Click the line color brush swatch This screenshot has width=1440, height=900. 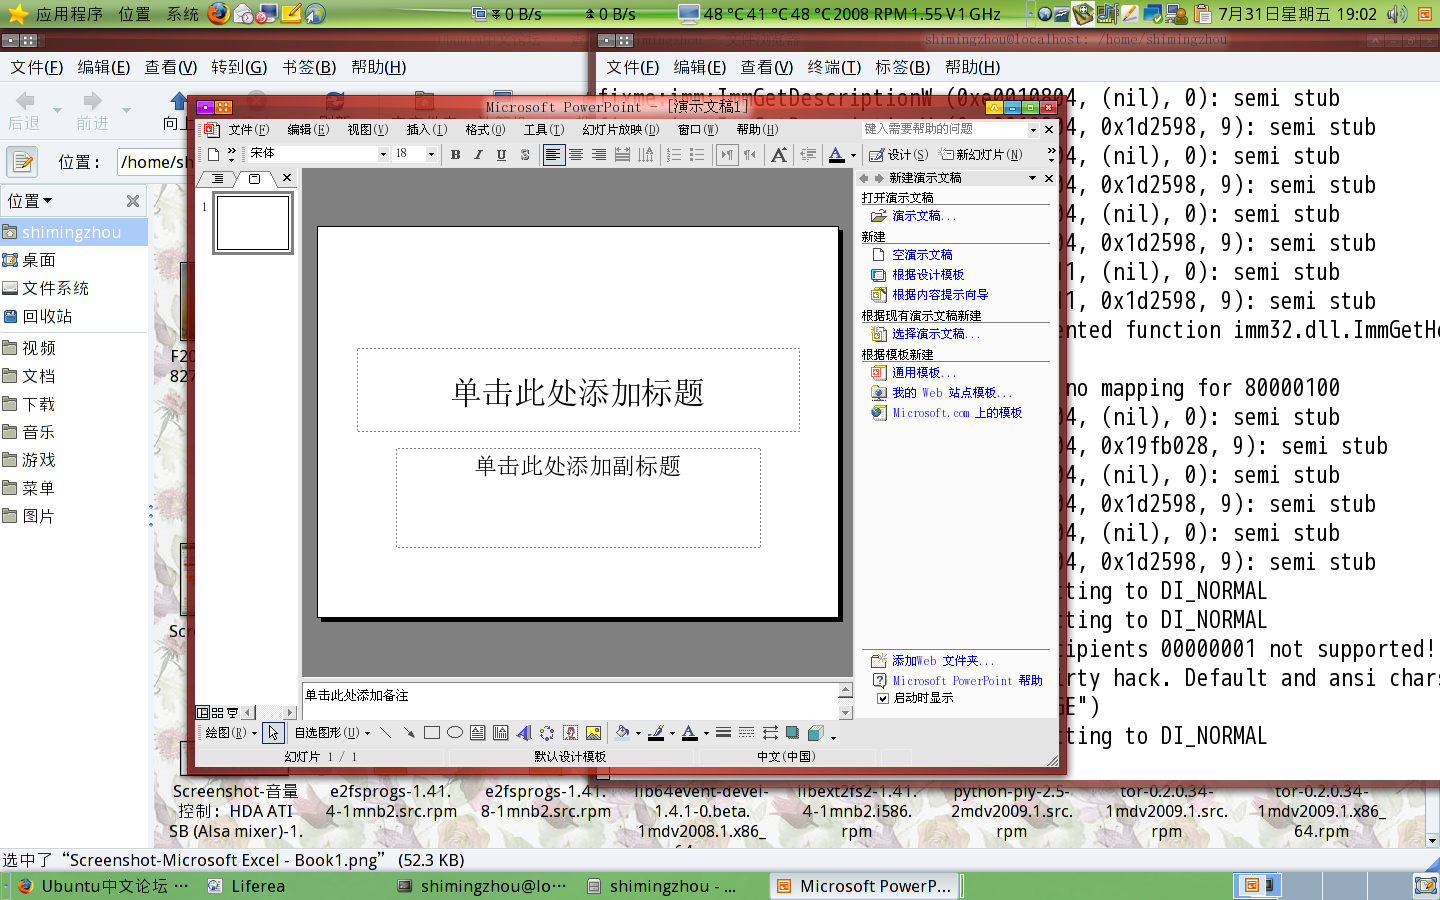point(657,732)
